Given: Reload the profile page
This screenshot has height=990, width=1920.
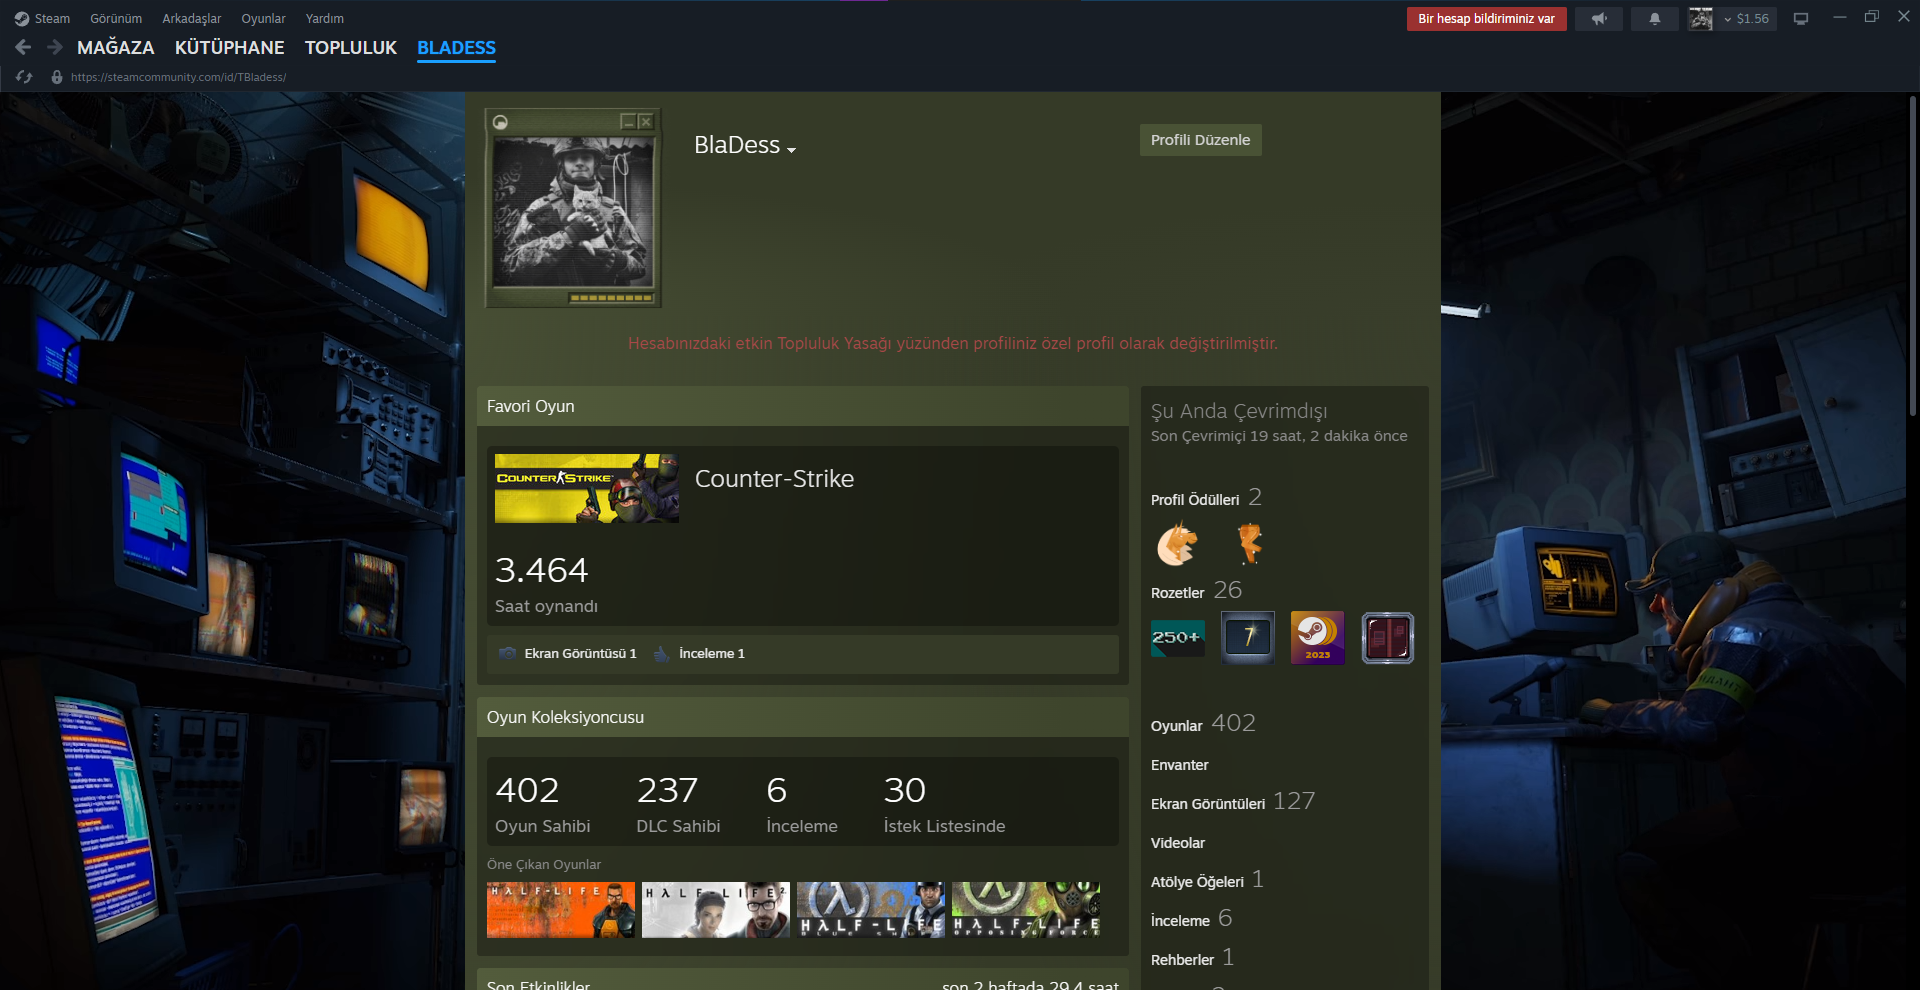Looking at the screenshot, I should tap(25, 77).
